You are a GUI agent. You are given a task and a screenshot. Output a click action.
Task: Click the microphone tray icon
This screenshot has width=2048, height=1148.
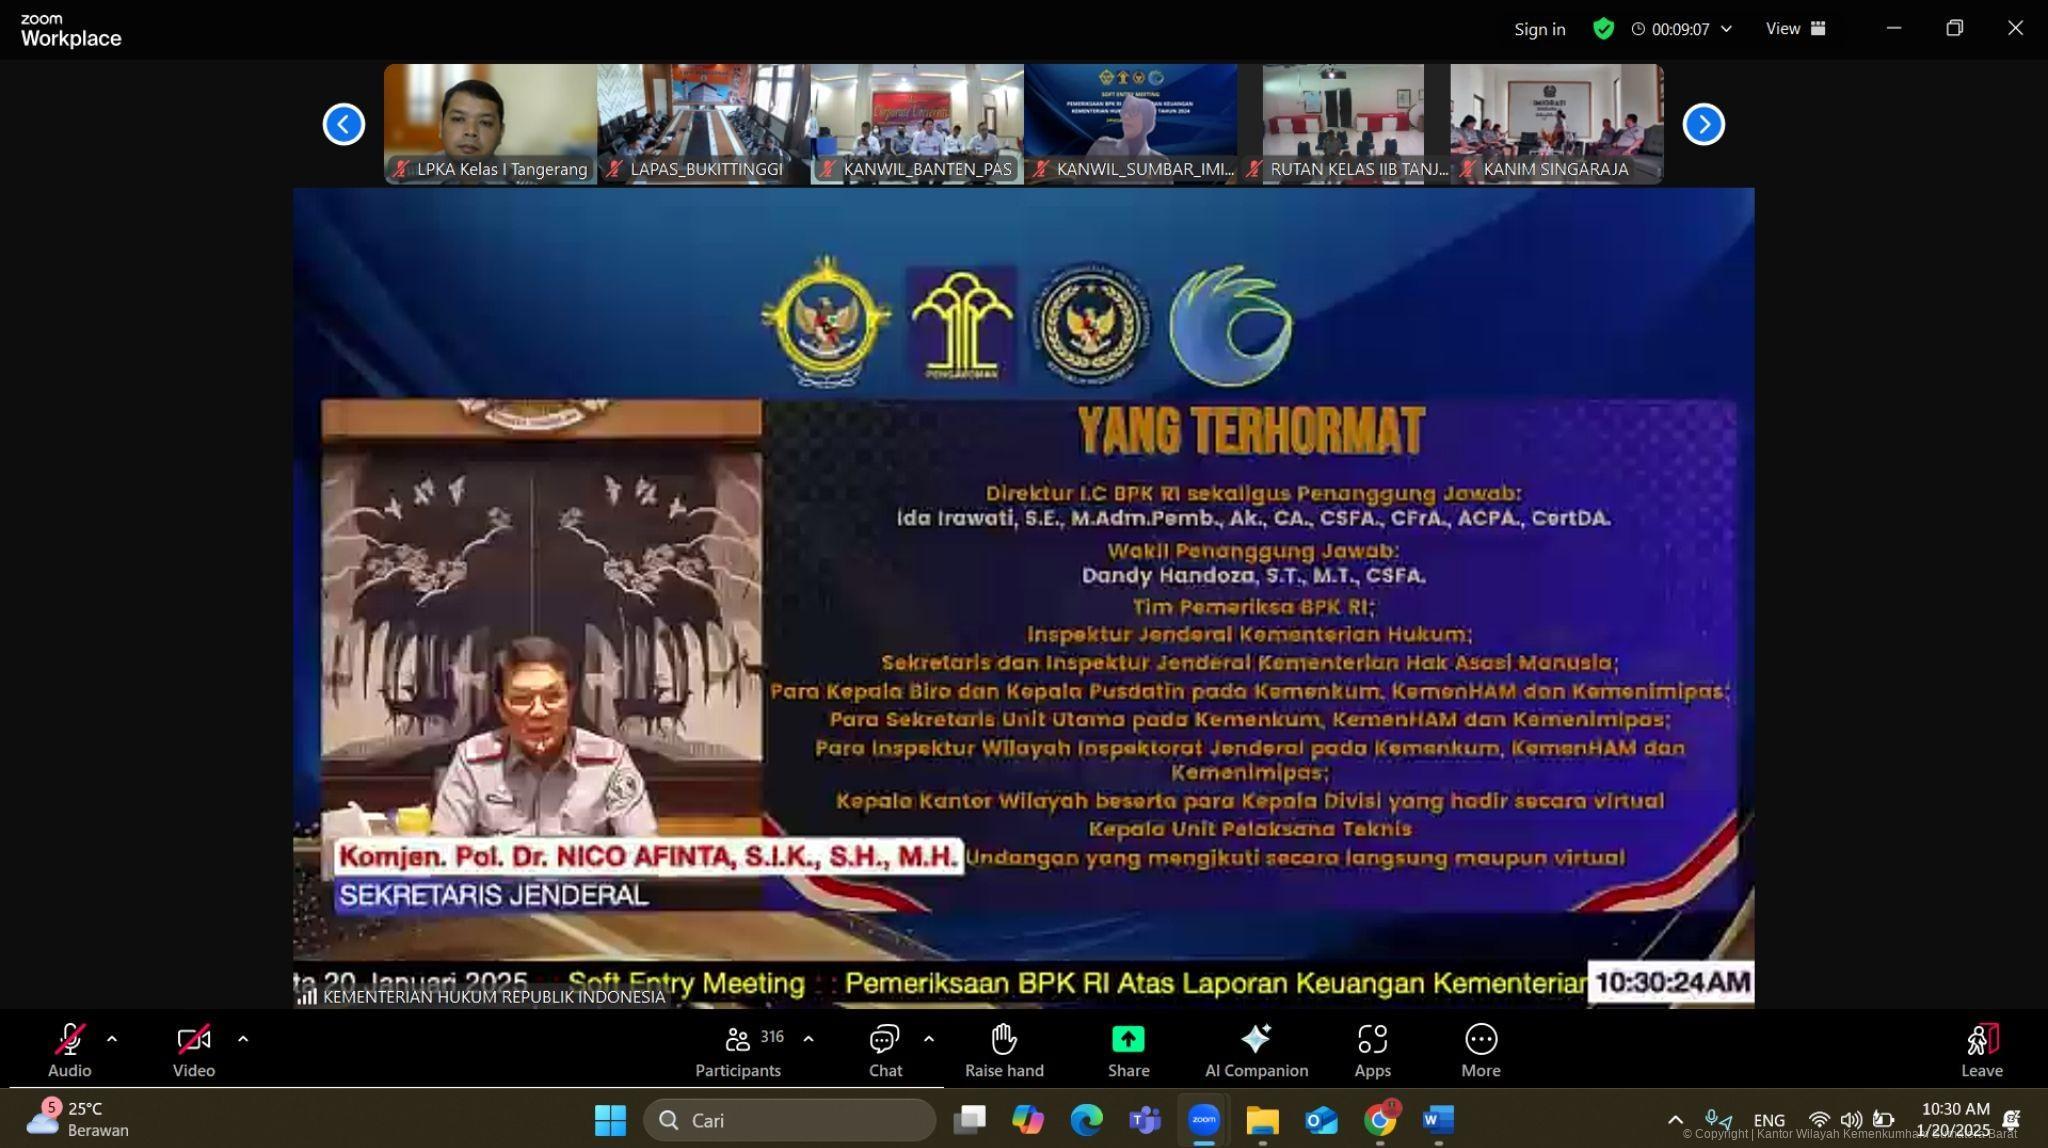[1719, 1120]
